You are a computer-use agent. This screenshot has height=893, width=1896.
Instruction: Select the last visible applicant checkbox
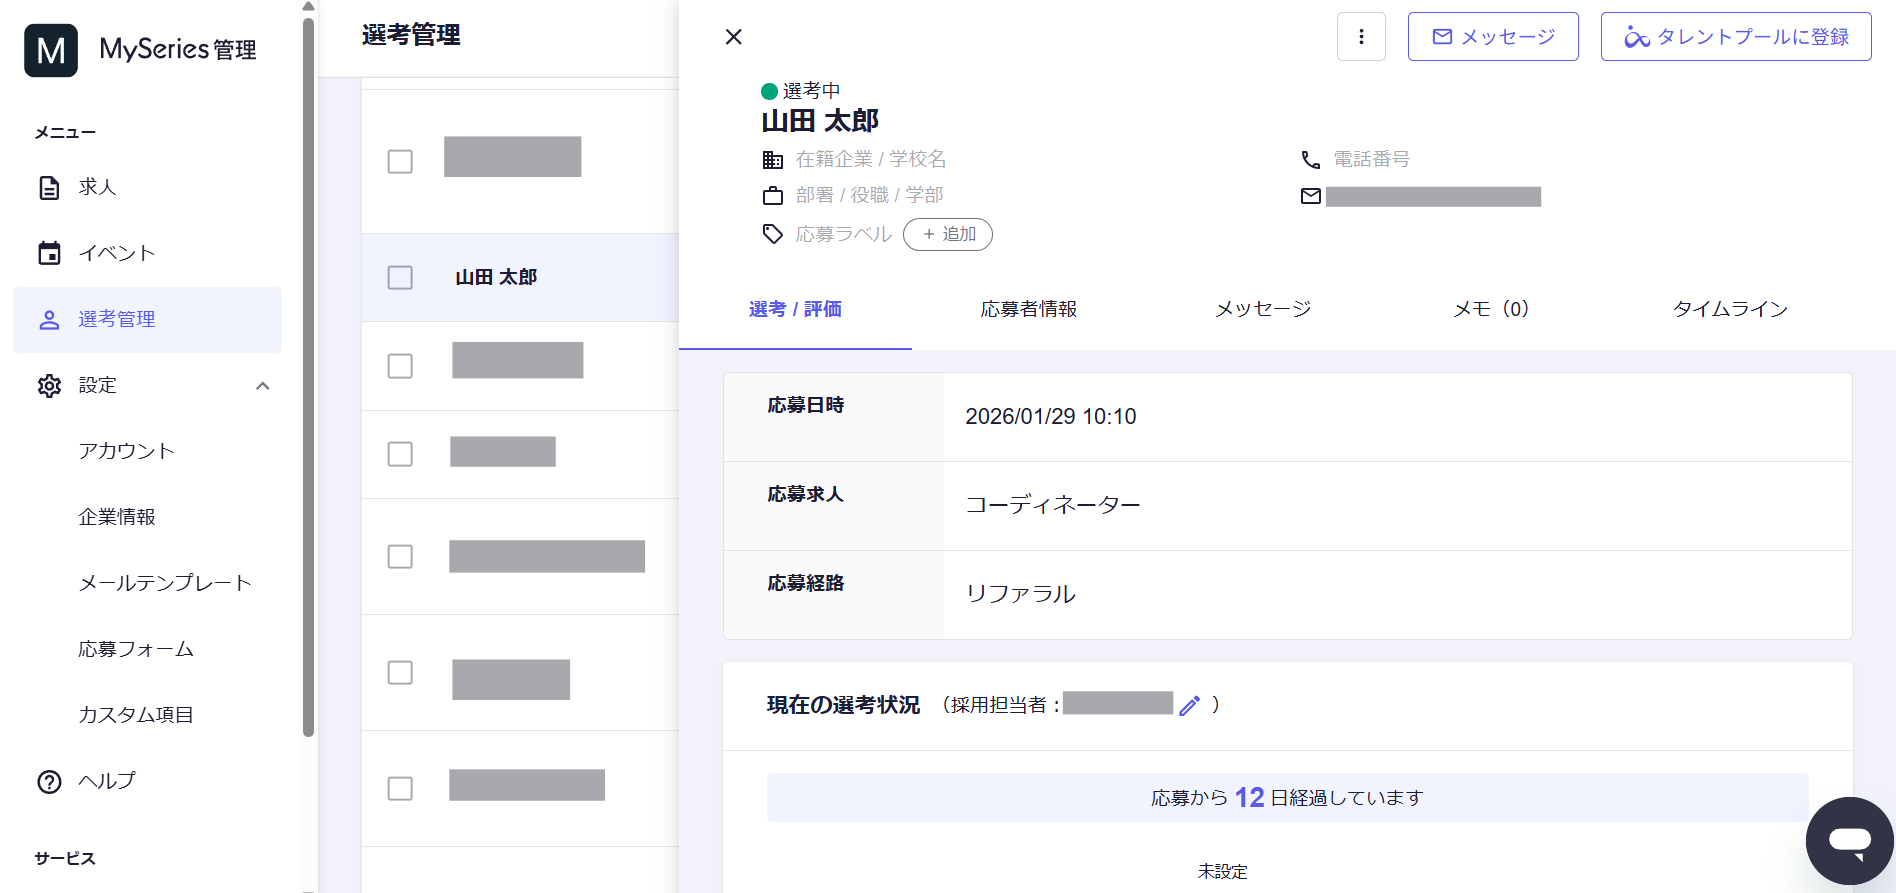pos(400,788)
